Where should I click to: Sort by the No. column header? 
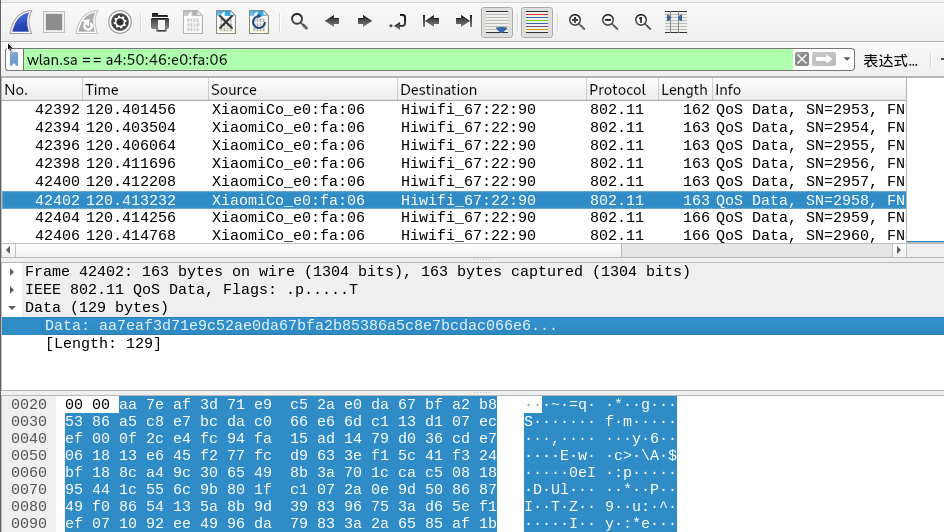42,90
